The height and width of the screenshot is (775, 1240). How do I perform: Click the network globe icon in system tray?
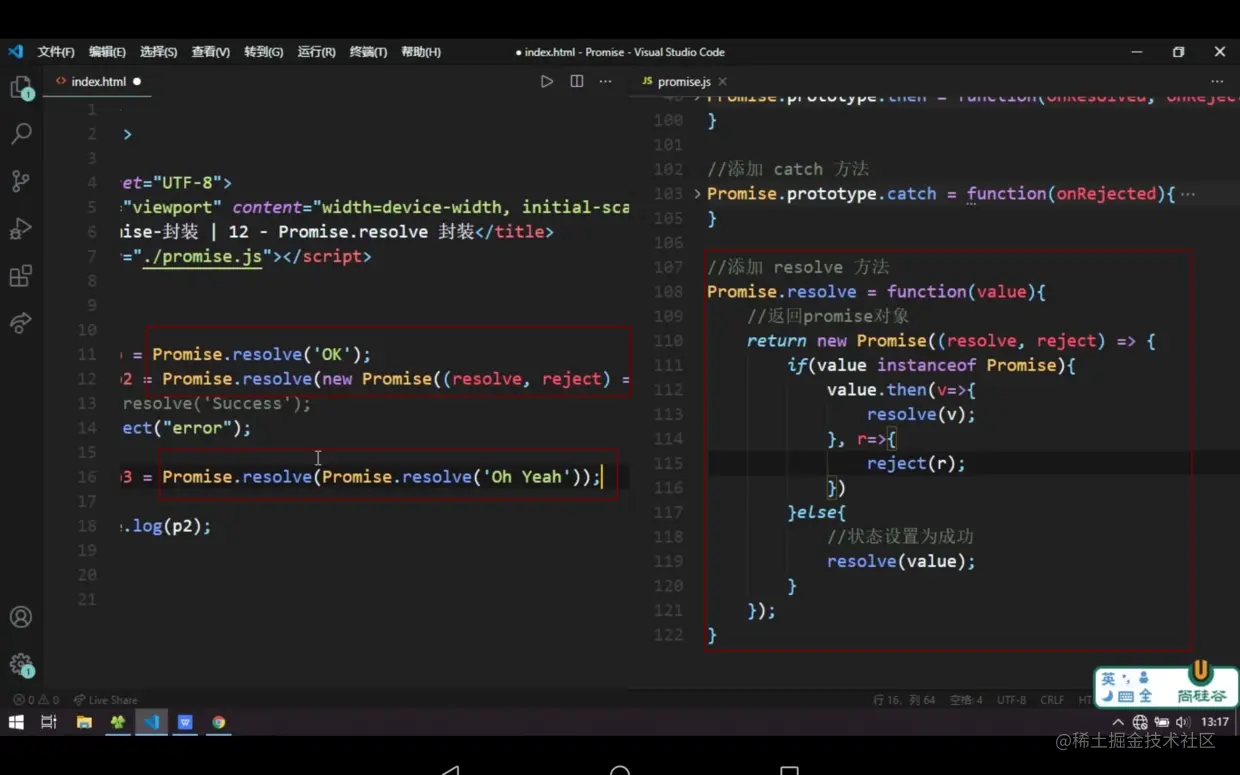pos(1139,722)
